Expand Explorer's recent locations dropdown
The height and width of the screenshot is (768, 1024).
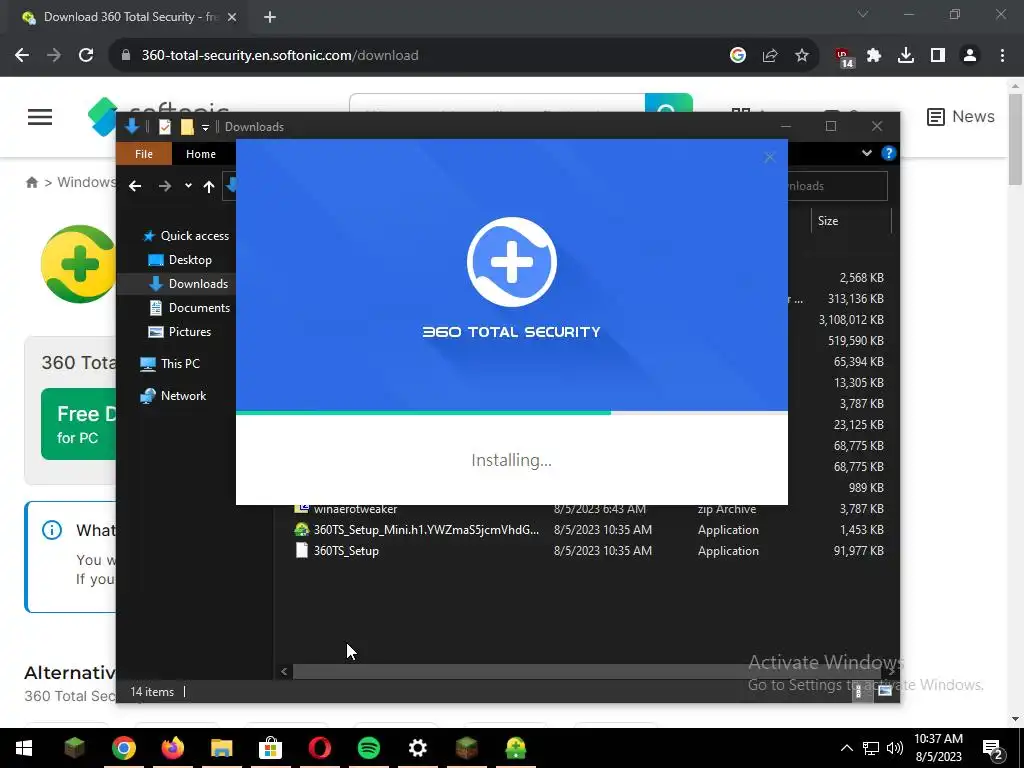click(x=188, y=185)
